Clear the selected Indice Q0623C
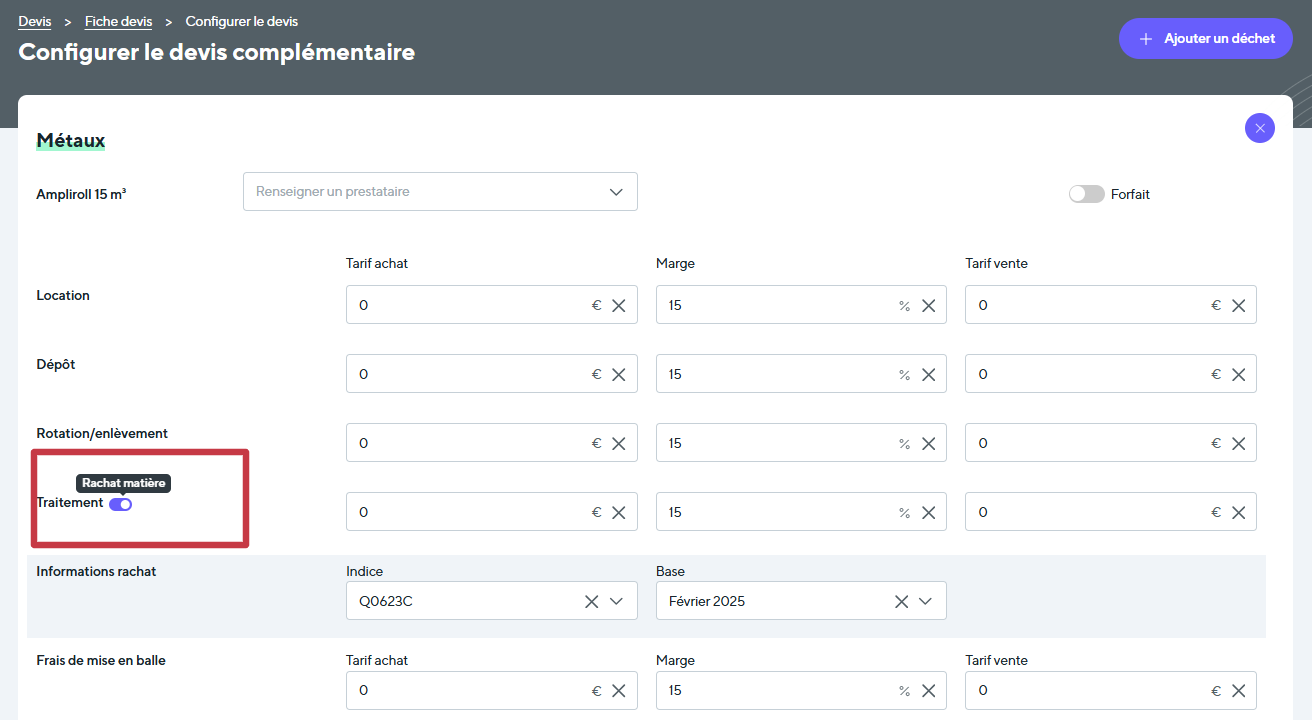The width and height of the screenshot is (1312, 720). click(591, 602)
